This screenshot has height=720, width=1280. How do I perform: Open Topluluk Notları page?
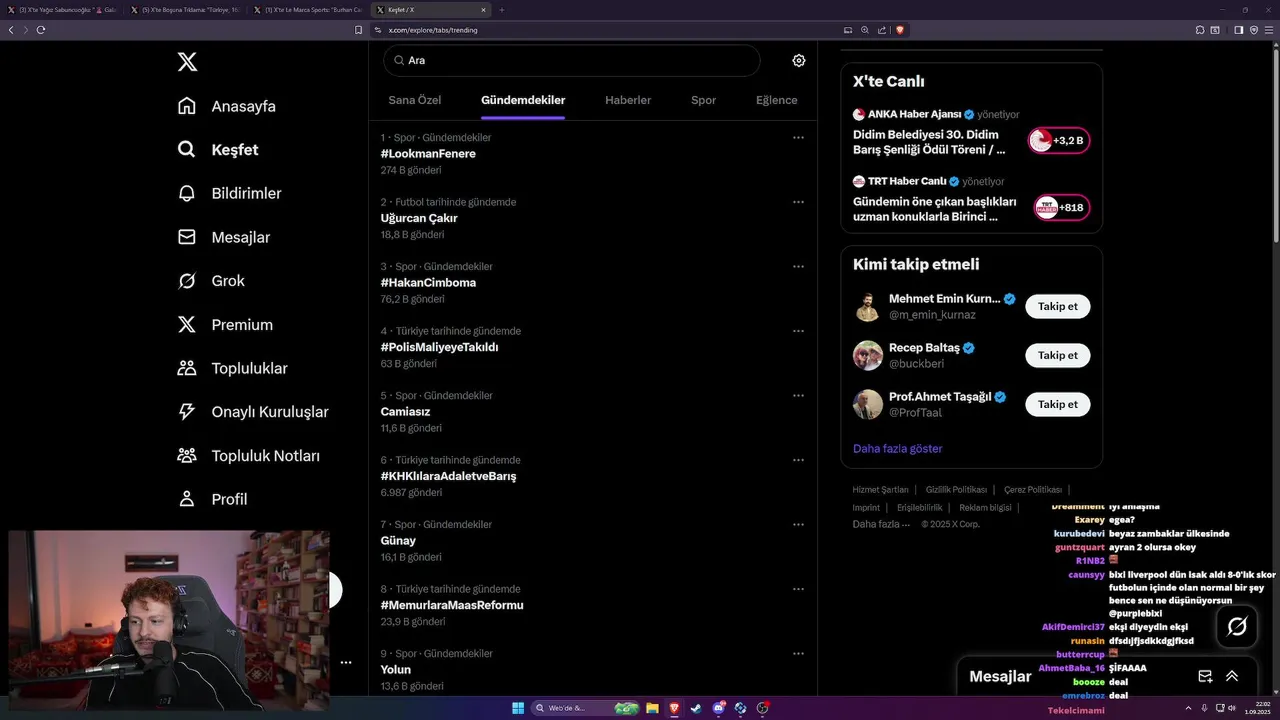pos(248,456)
